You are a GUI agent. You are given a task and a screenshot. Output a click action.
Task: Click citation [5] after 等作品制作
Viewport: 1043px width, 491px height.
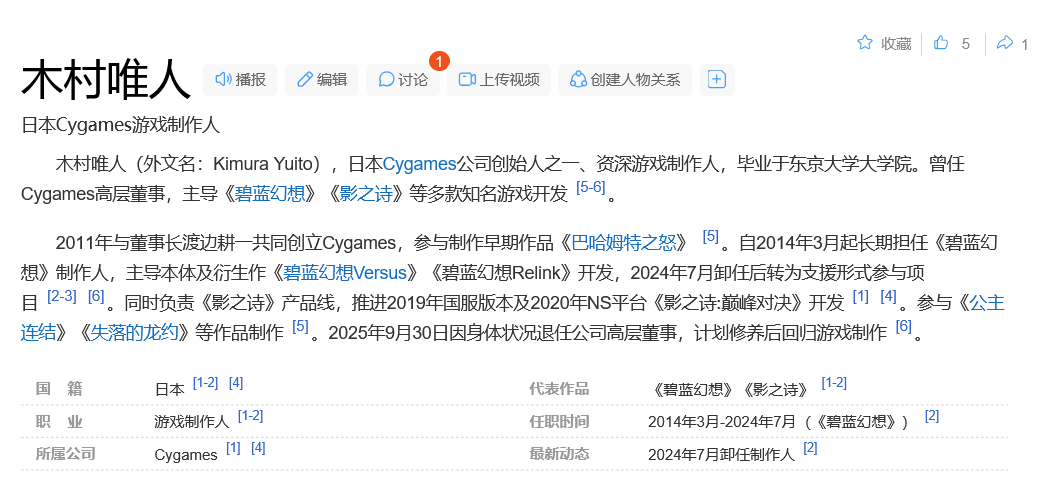(x=301, y=326)
